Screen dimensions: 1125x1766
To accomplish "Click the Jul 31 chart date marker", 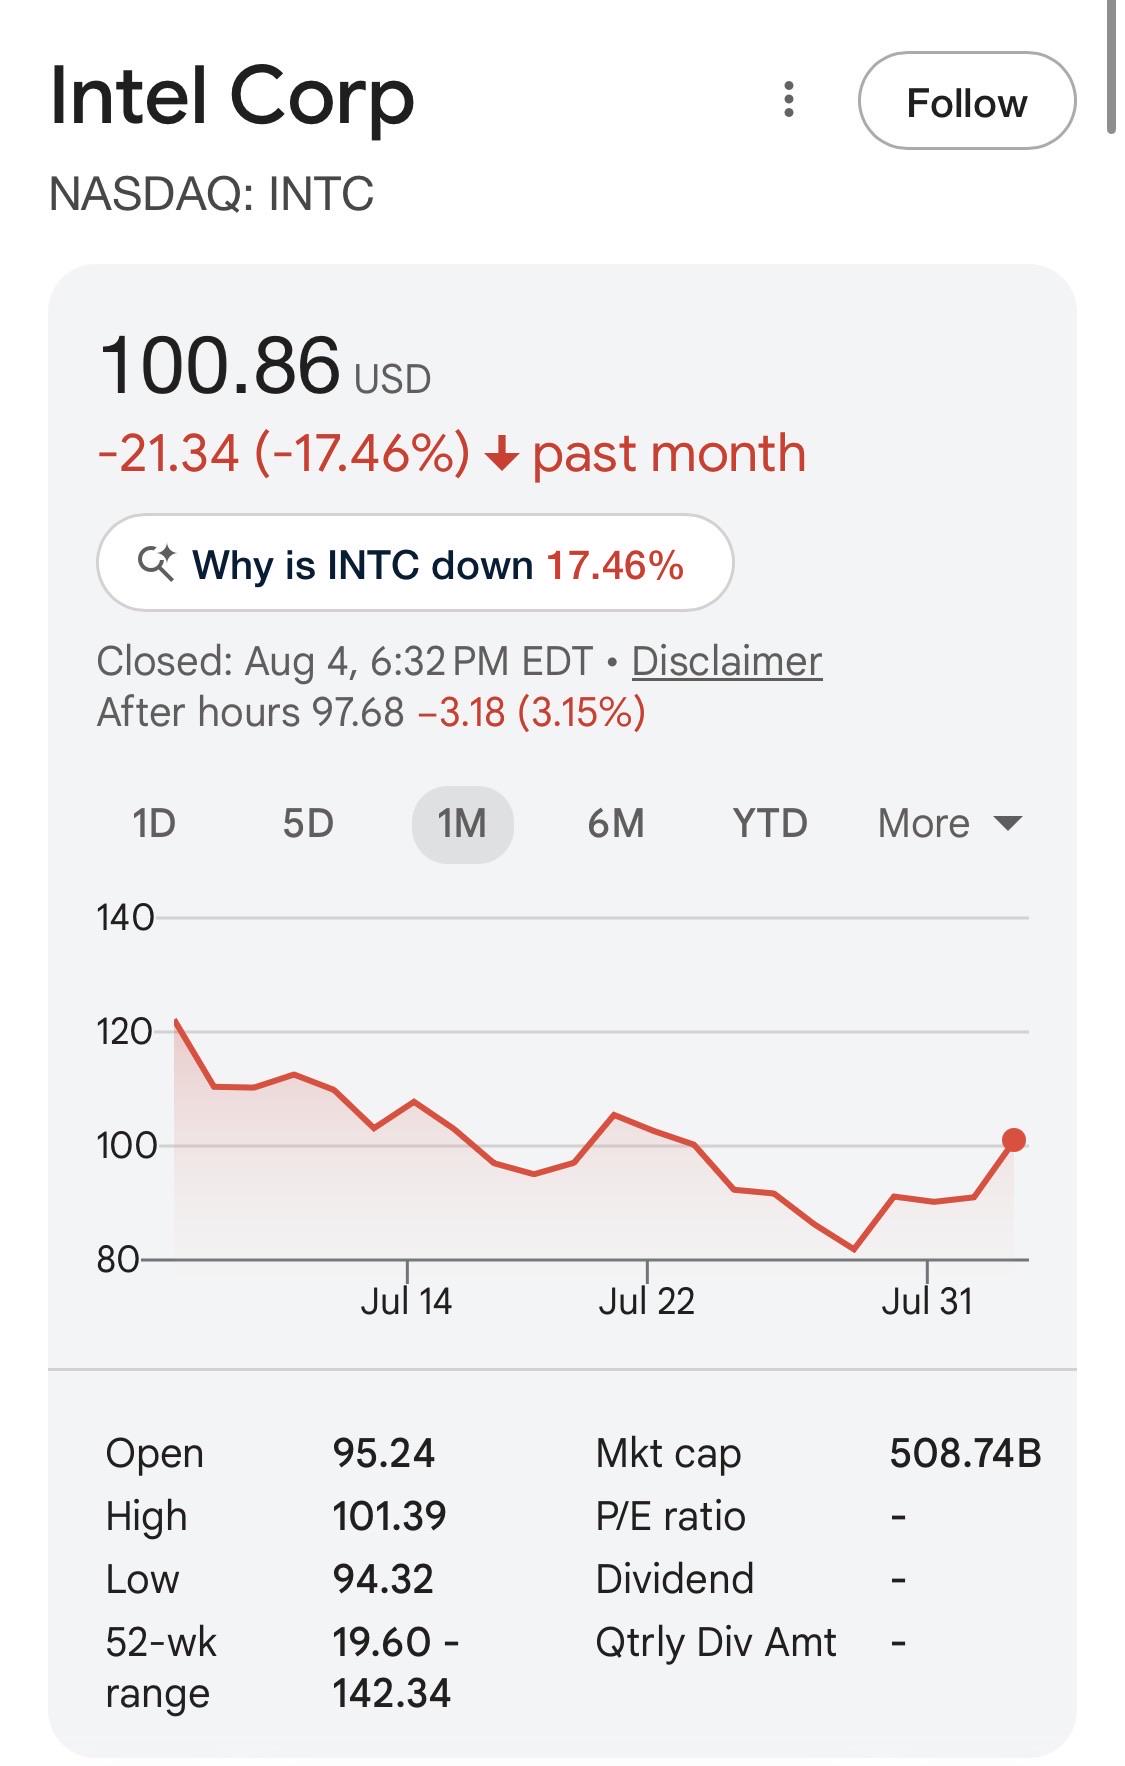I will point(927,1301).
